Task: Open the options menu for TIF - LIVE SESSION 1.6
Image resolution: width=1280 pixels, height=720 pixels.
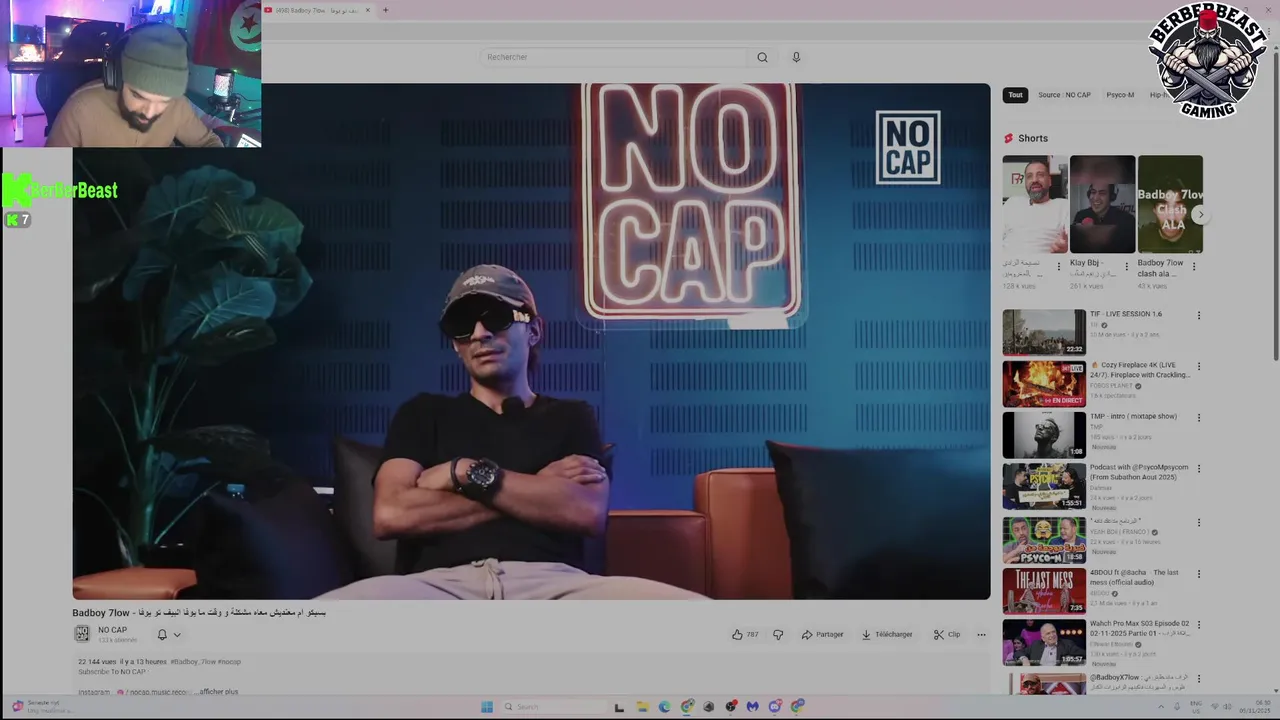Action: point(1198,316)
